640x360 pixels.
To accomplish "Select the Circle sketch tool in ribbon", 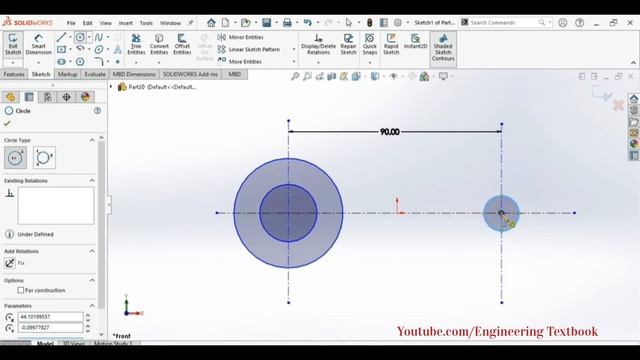I will 80,38.
